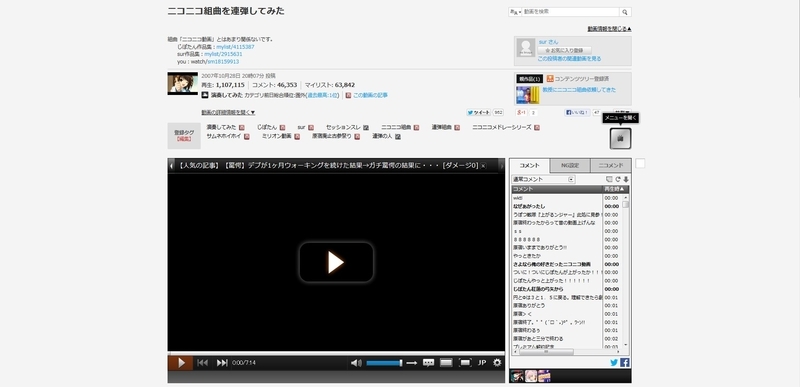Open the mylist/2915631 link
Viewport: 800px width, 387px height.
[223, 54]
